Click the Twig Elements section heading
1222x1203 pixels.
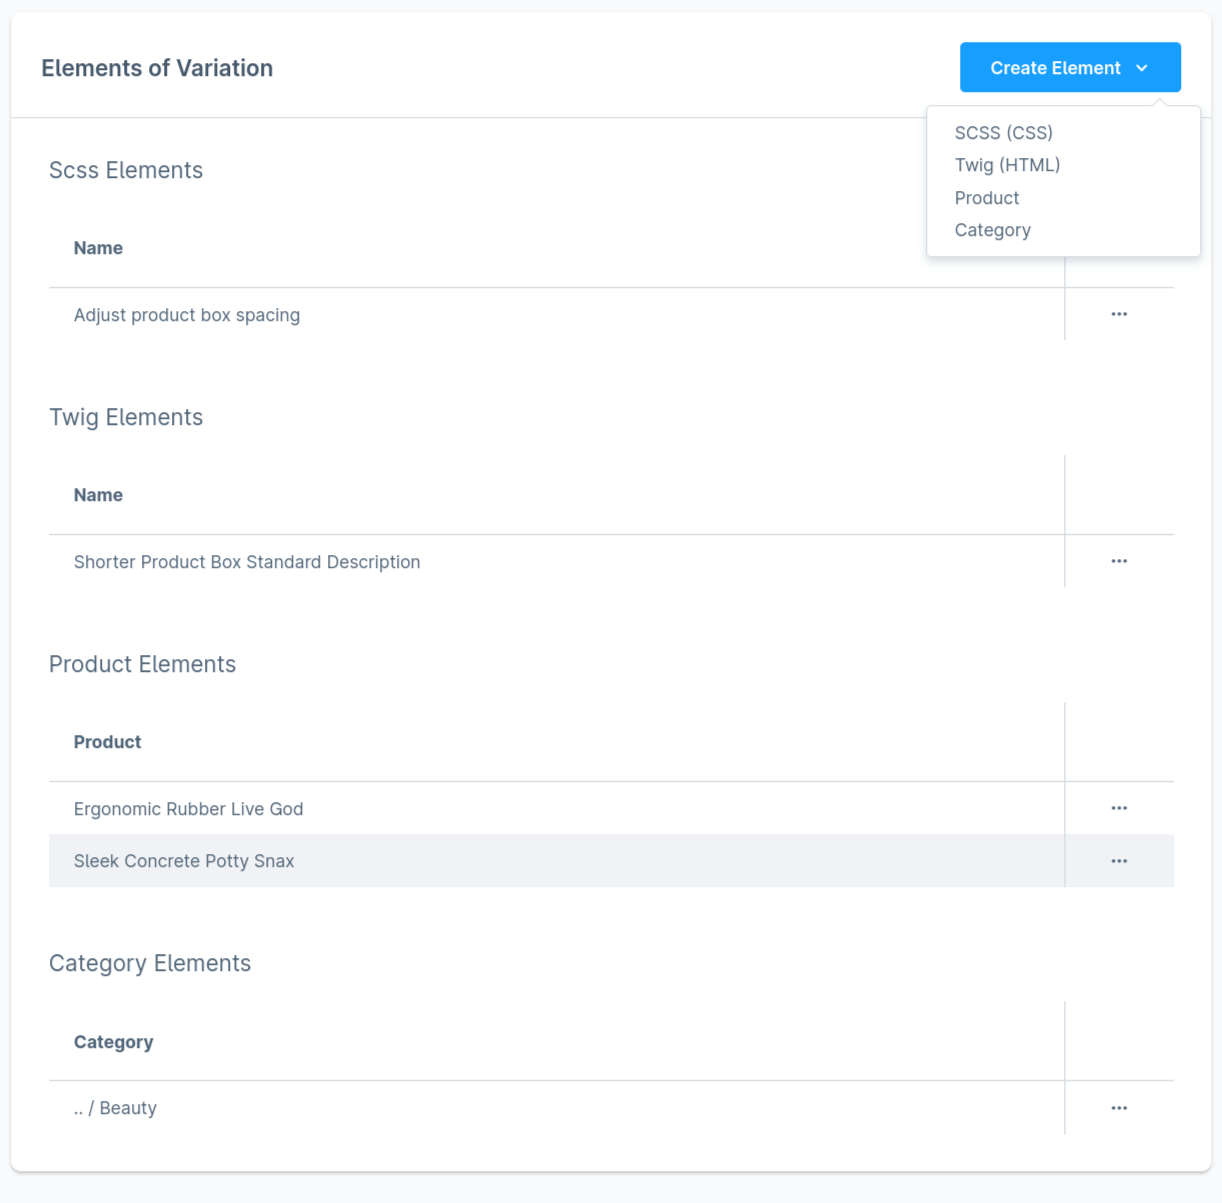tap(126, 417)
